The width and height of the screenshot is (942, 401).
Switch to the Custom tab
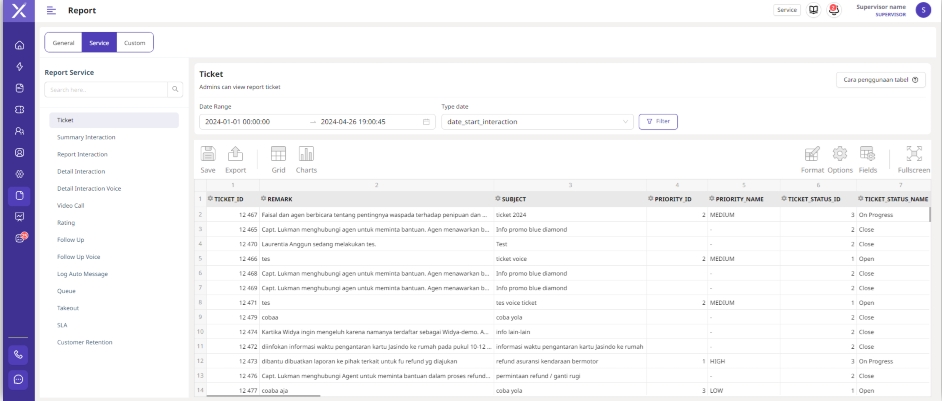(134, 42)
